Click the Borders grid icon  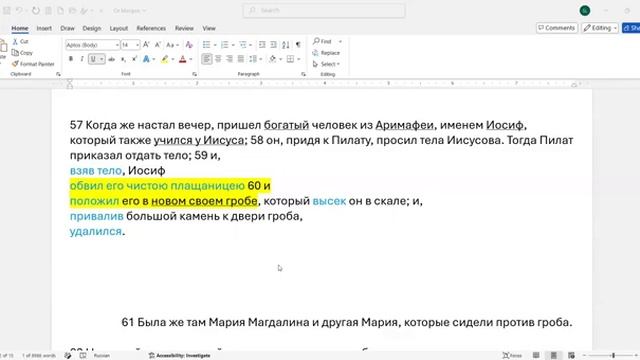pos(290,59)
